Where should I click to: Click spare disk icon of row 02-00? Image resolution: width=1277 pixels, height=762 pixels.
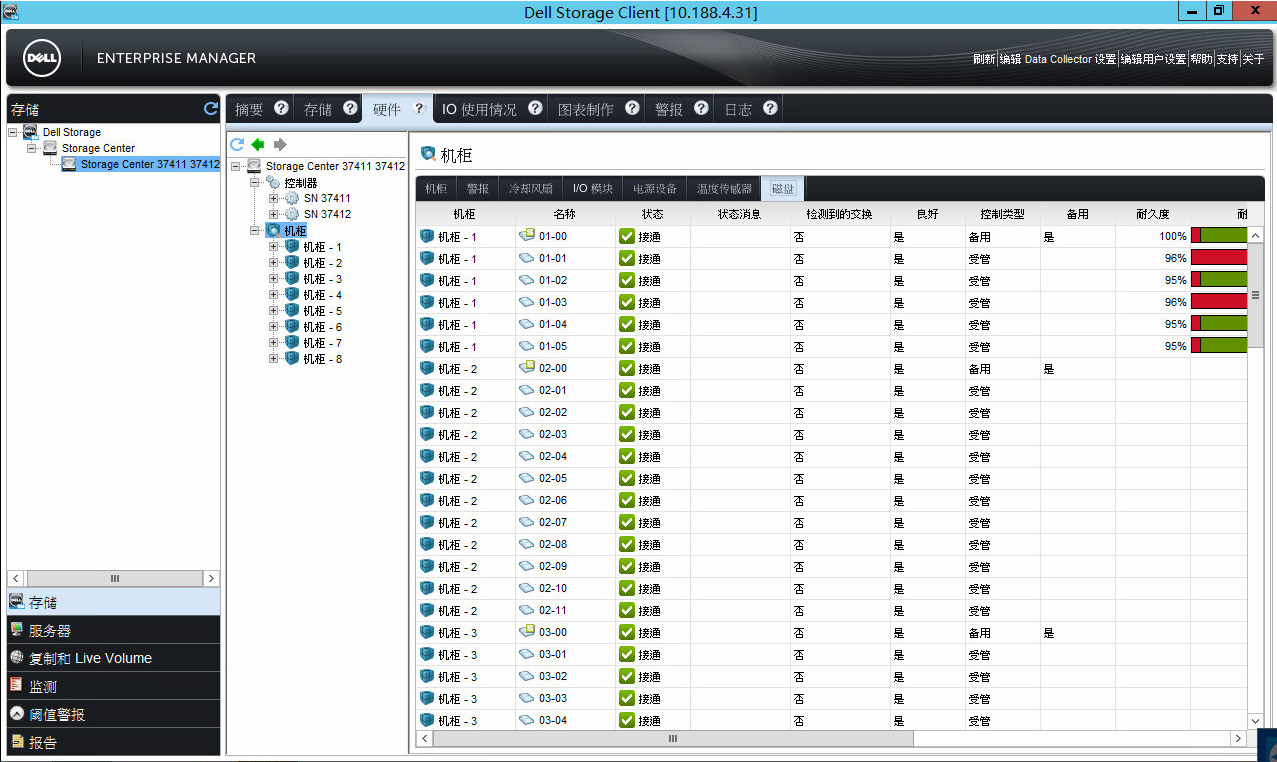tap(527, 367)
